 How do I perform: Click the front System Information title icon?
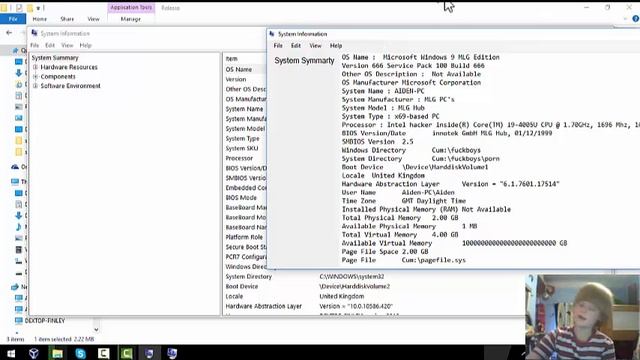[x=272, y=34]
